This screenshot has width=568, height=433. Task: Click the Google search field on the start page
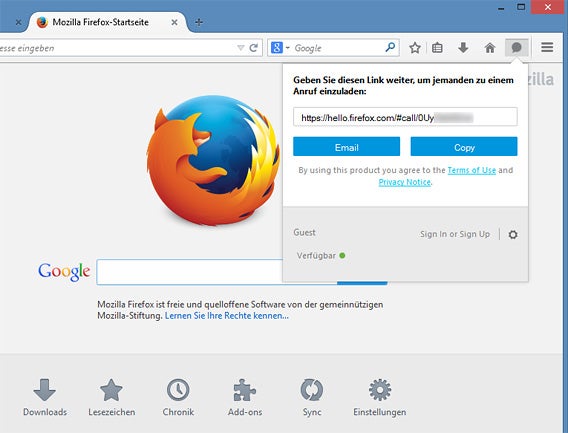189,272
